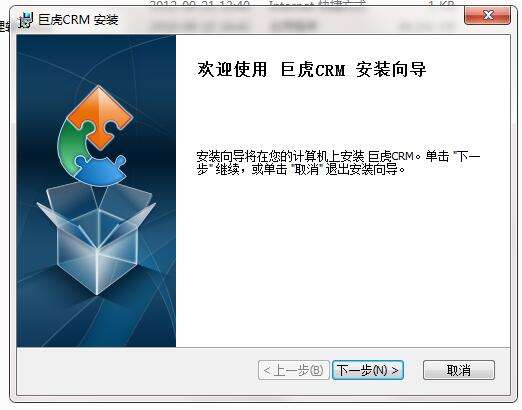The height and width of the screenshot is (410, 522).
Task: Click 欢迎使用 in the welcome heading
Action: click(232, 70)
